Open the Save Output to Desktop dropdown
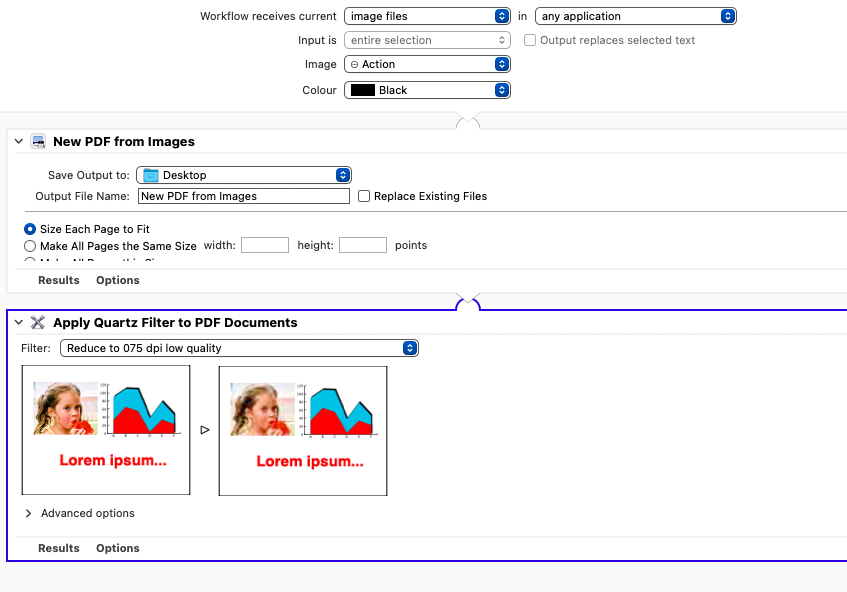This screenshot has width=847, height=592. [244, 175]
